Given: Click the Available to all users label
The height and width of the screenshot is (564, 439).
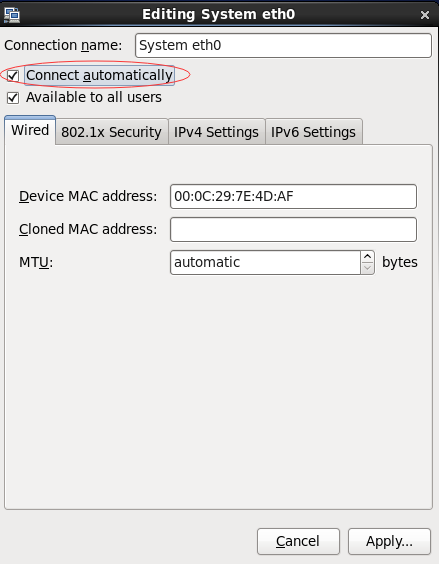Looking at the screenshot, I should [x=94, y=97].
